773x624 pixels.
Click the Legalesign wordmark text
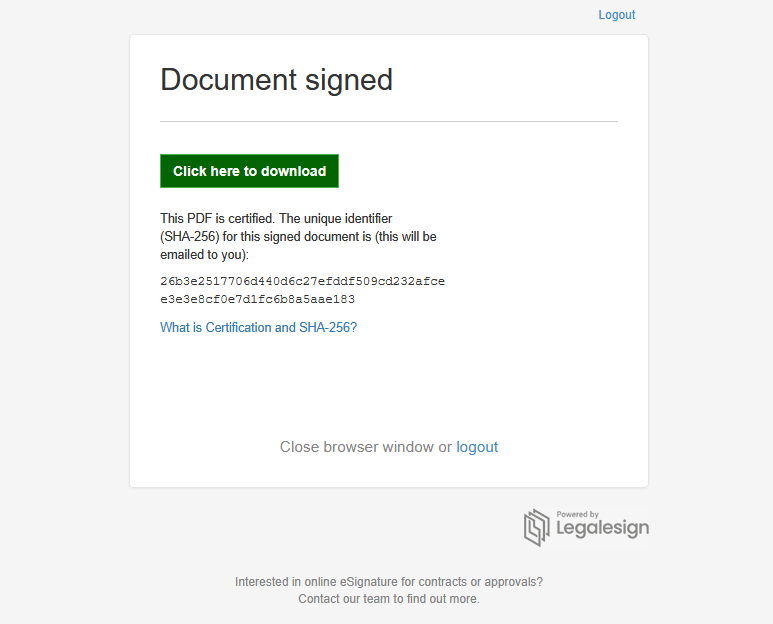602,528
